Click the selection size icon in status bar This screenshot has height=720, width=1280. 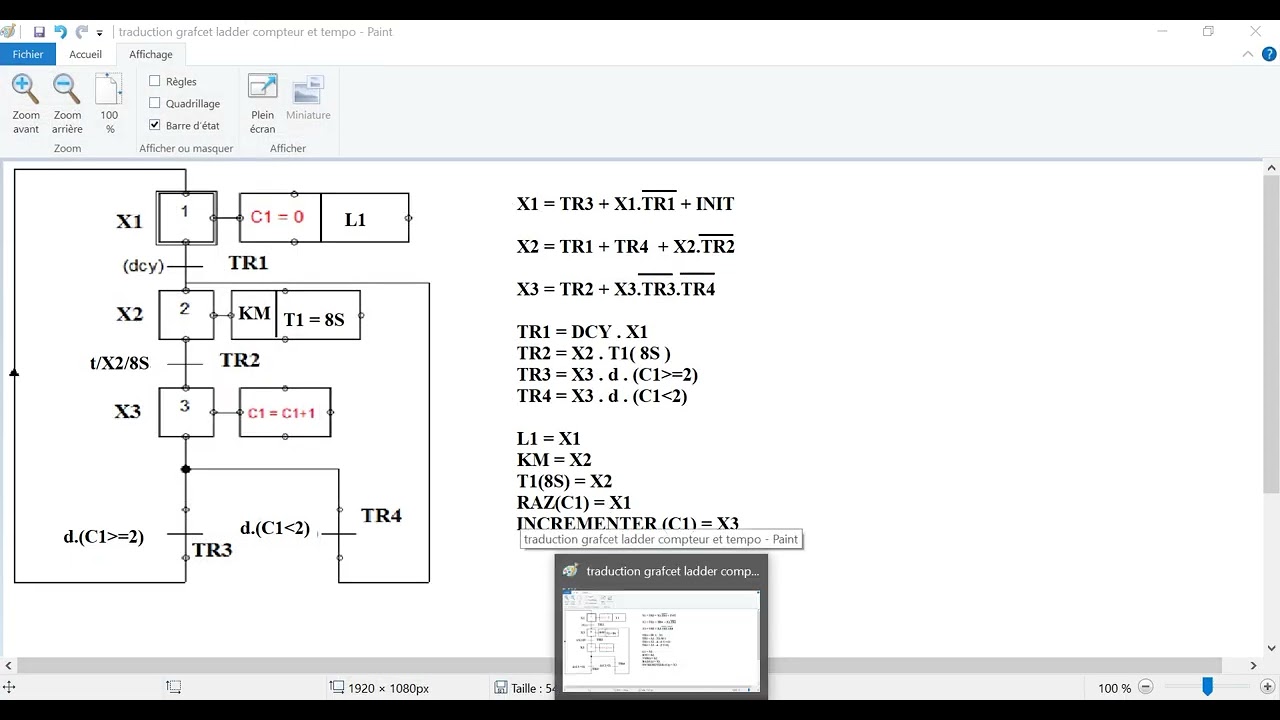(x=173, y=687)
